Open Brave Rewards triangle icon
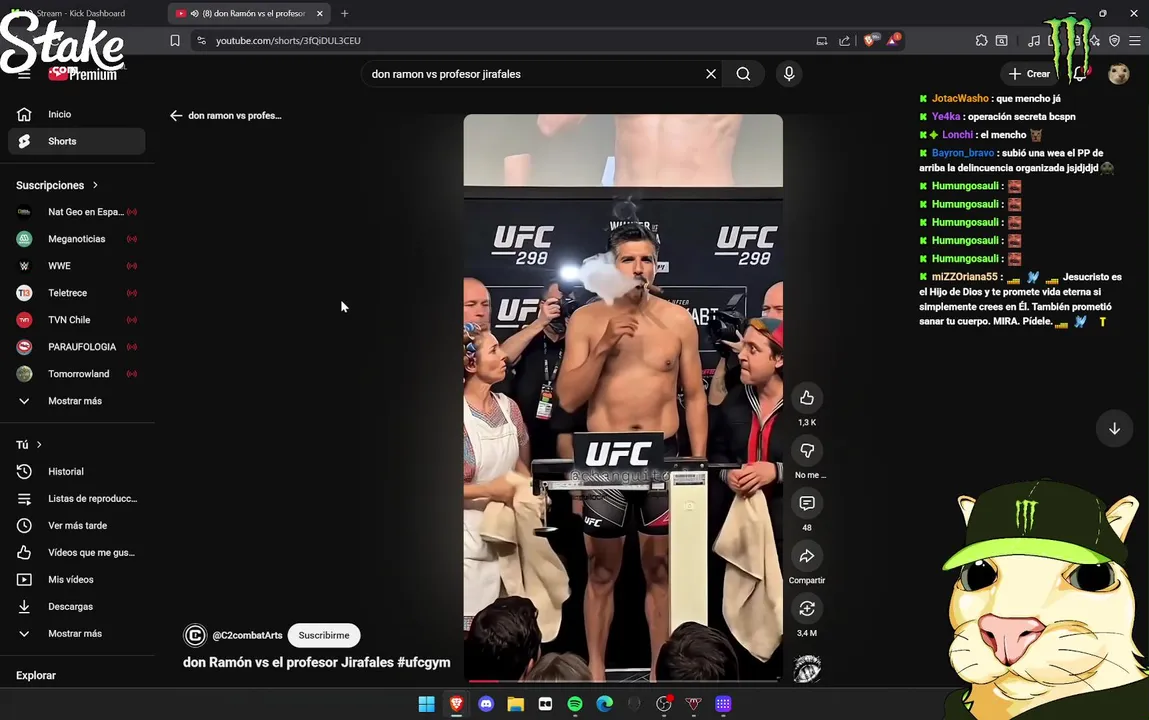Viewport: 1149px width, 720px height. coord(893,40)
